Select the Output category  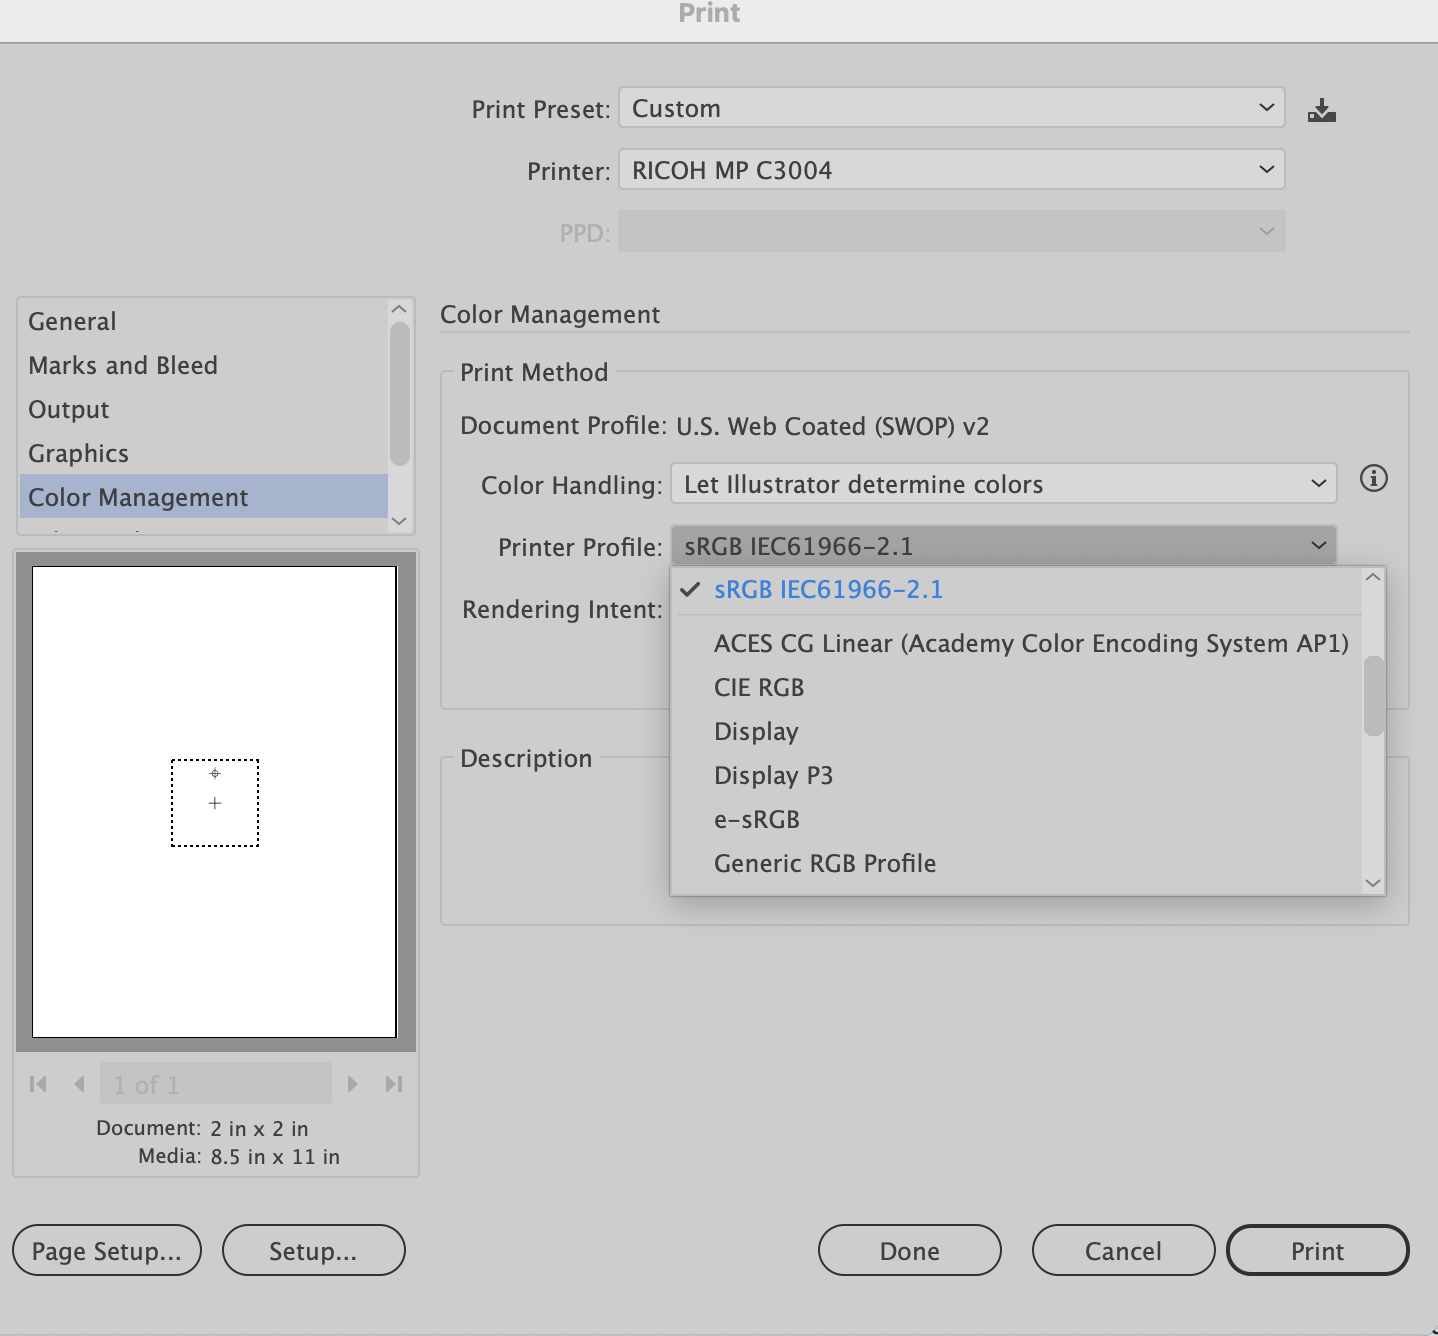coord(203,409)
